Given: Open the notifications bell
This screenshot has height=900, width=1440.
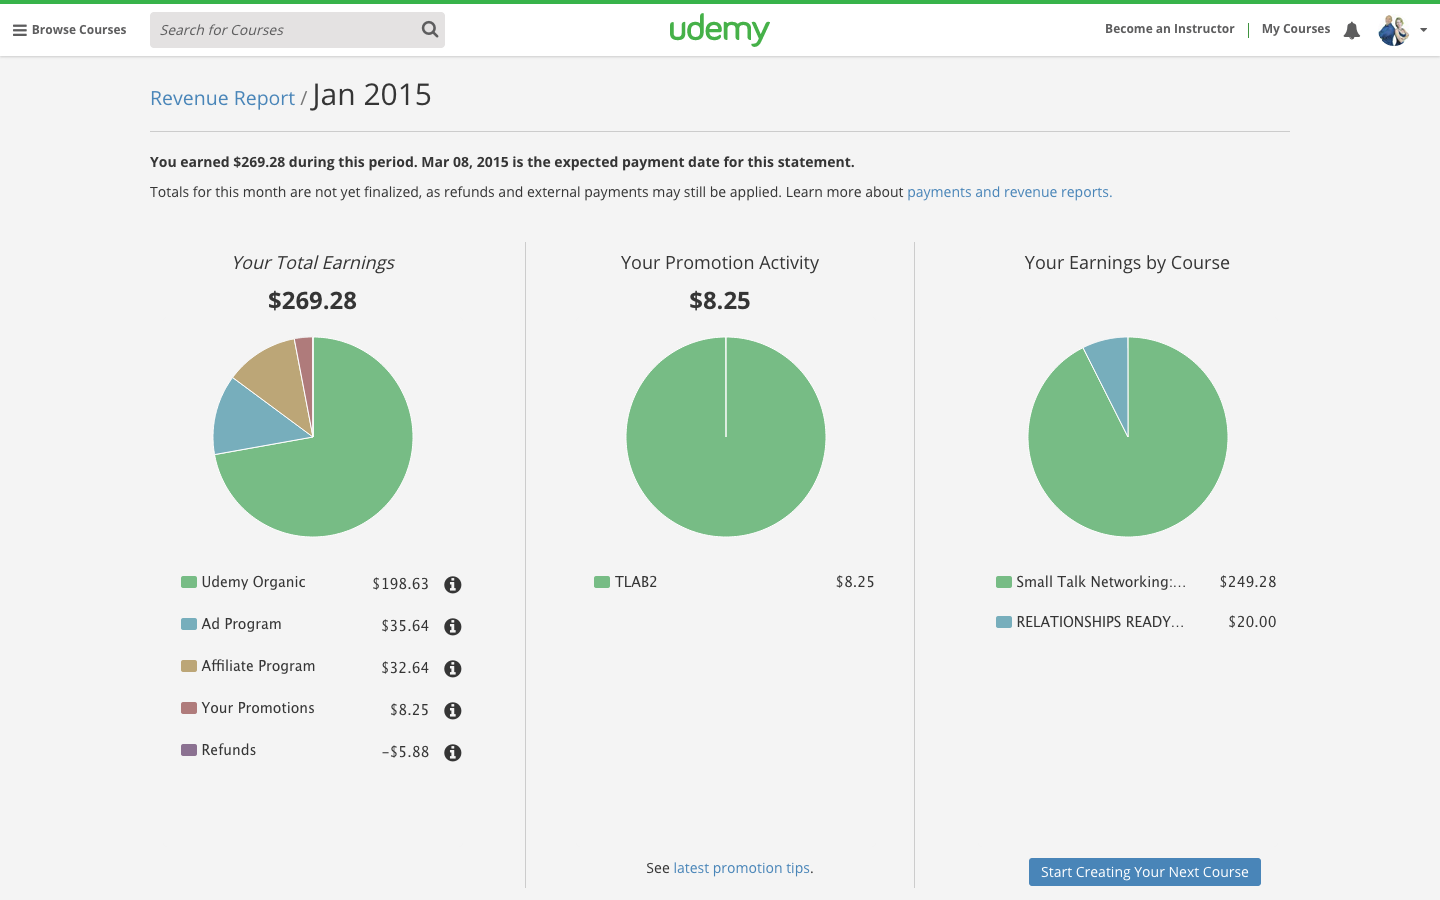Looking at the screenshot, I should (1352, 30).
